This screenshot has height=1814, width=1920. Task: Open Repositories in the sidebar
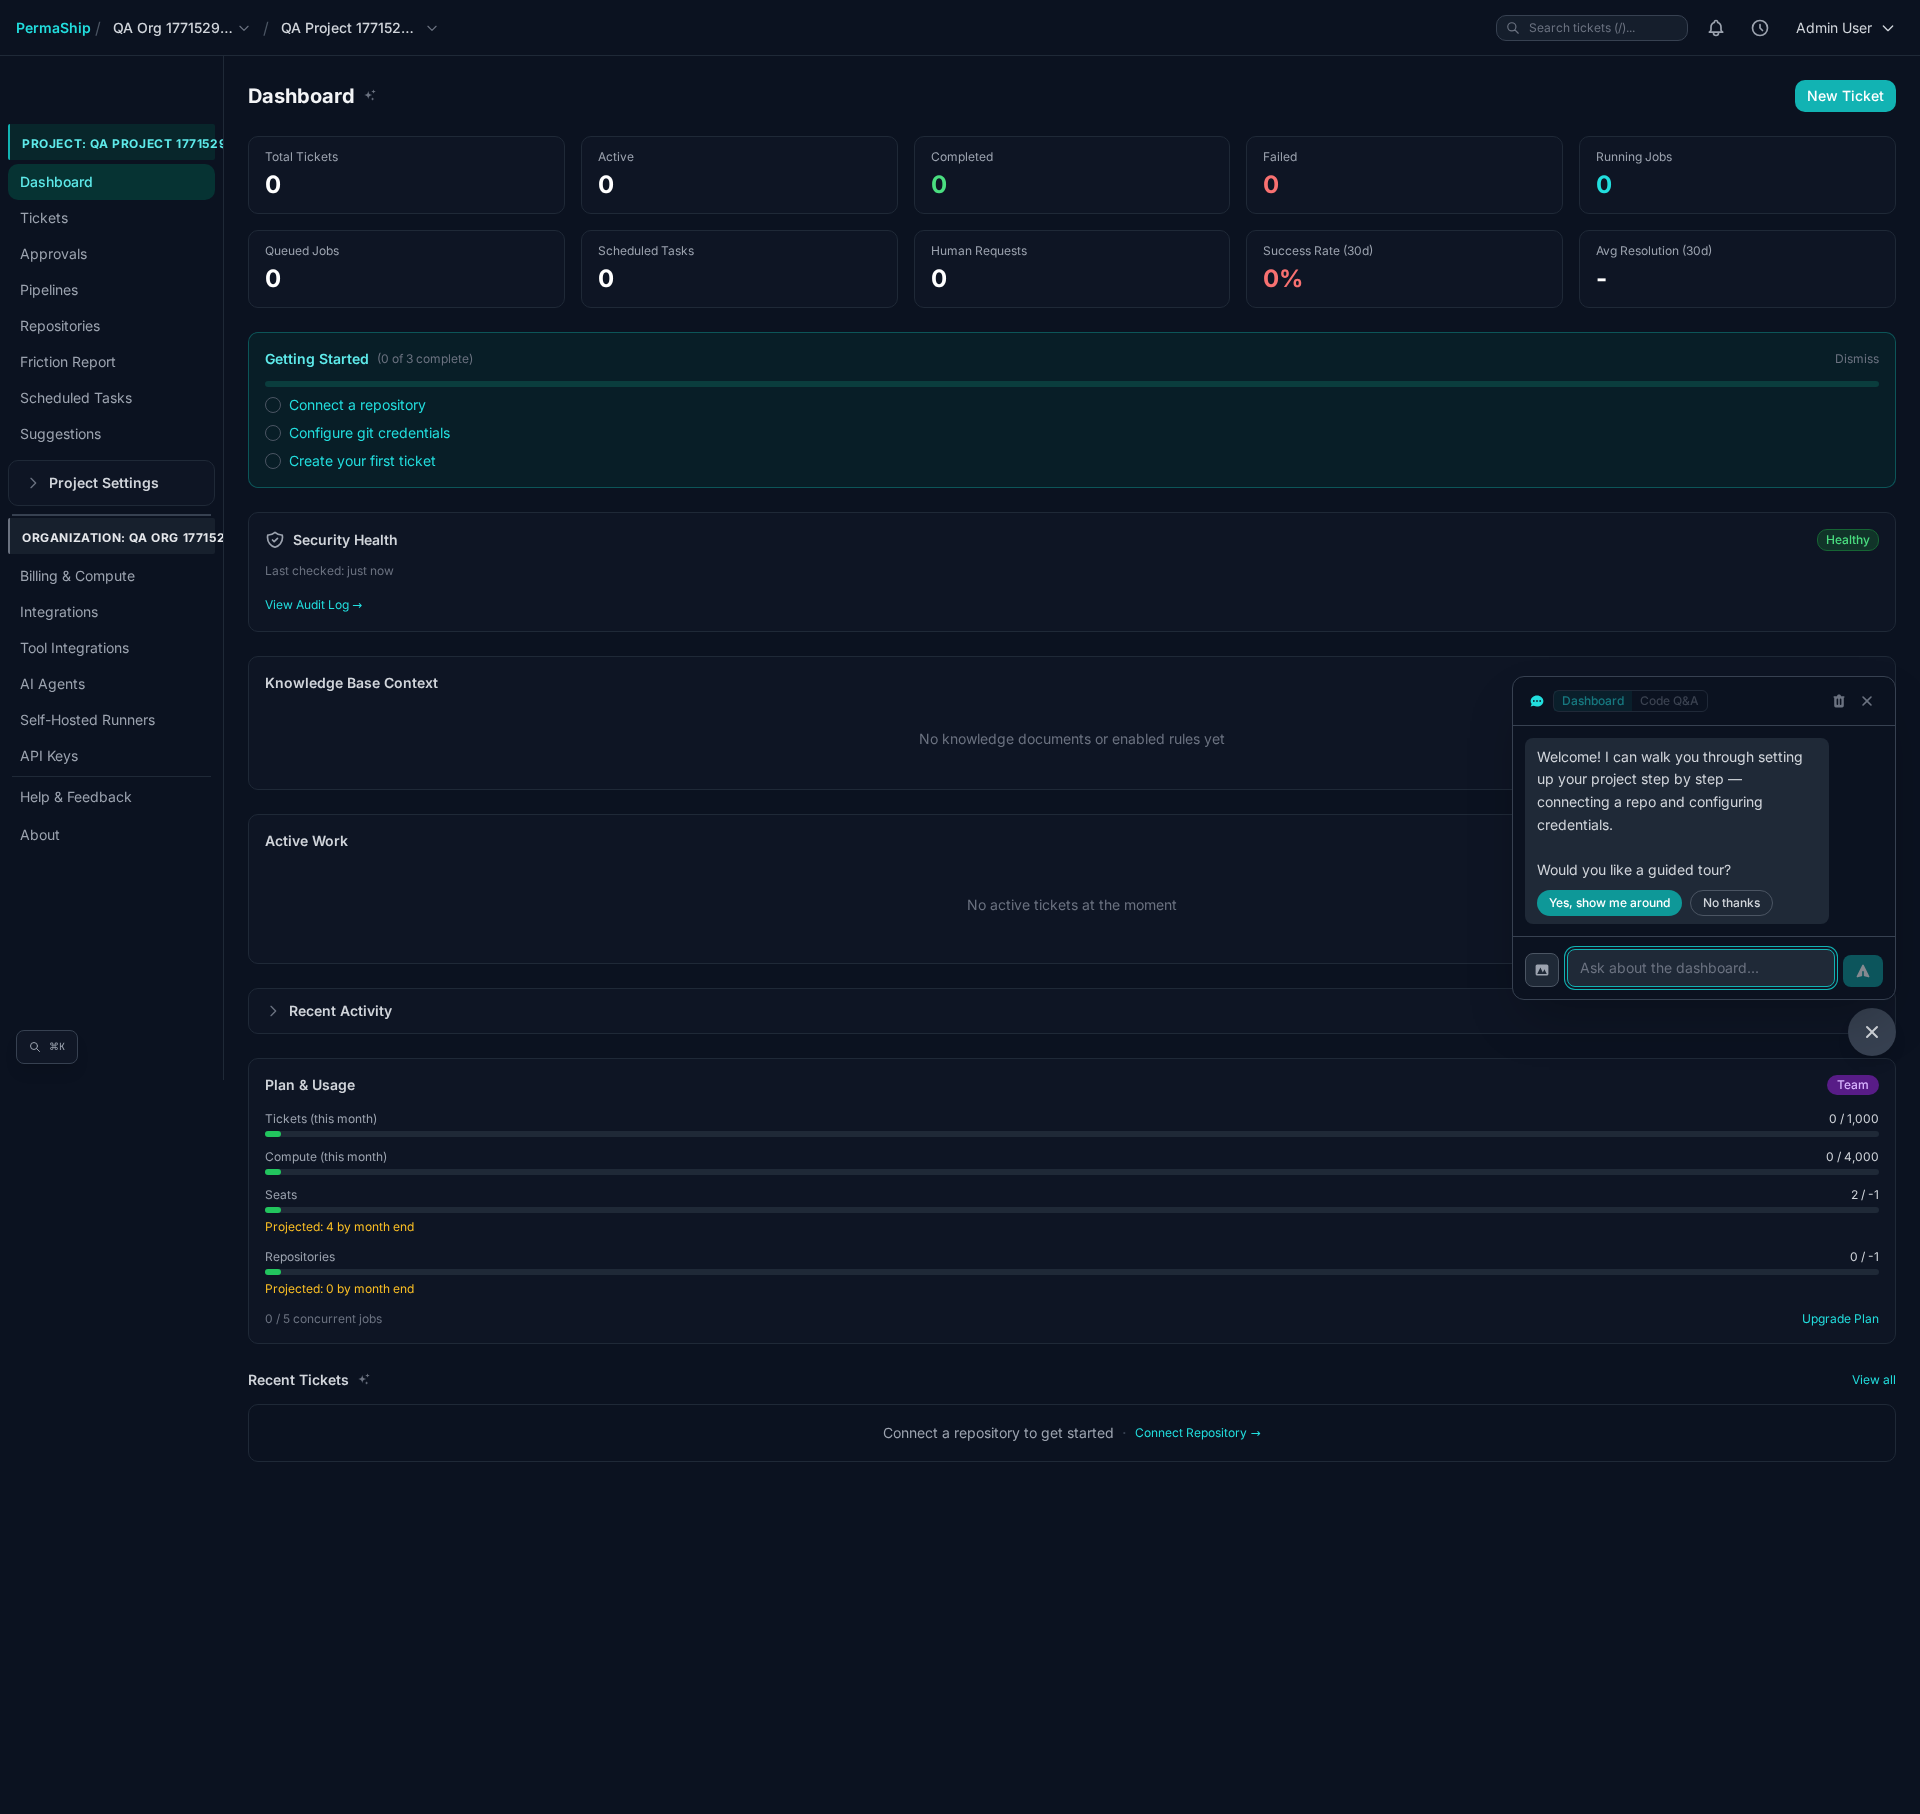[x=60, y=326]
